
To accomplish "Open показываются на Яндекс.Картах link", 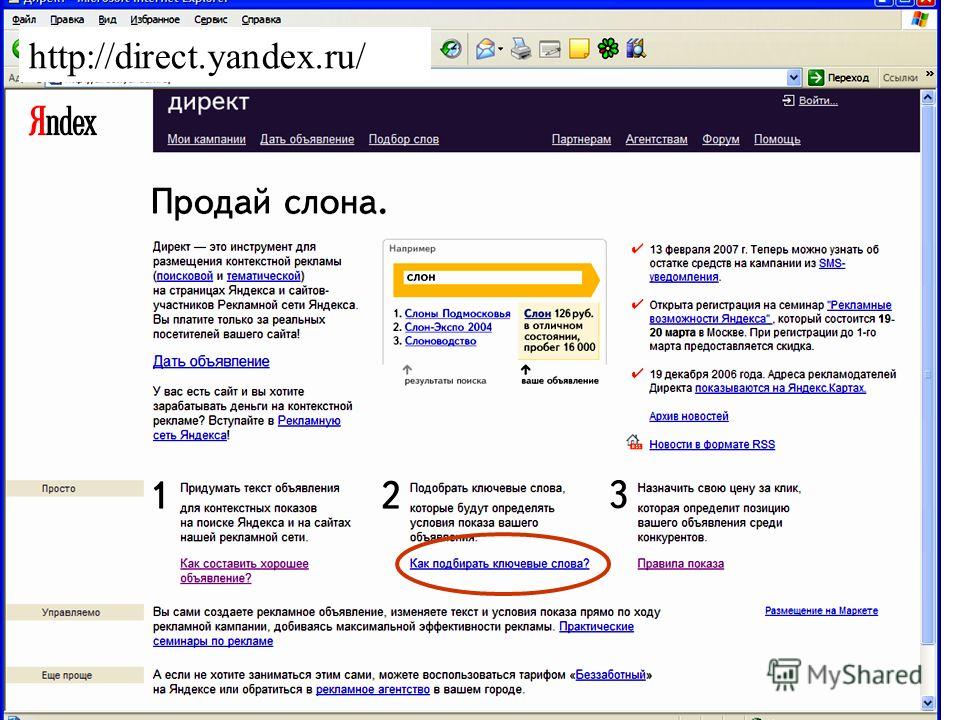I will (x=780, y=388).
